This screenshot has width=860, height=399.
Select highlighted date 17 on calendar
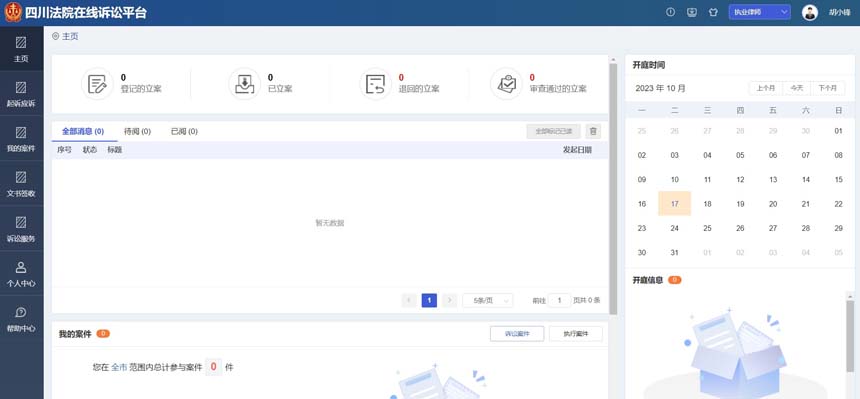675,204
